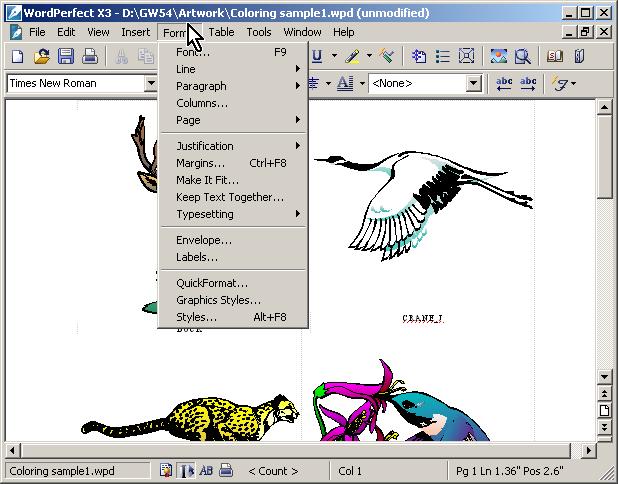Click the vertical scrollbar up arrow
Screen dimensions: 618x484
[x=604, y=107]
